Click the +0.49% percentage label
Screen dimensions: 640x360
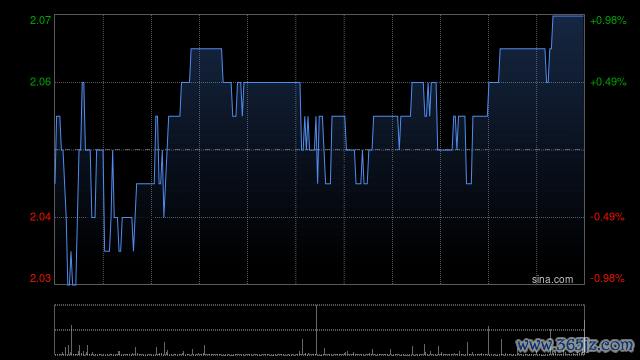[608, 82]
